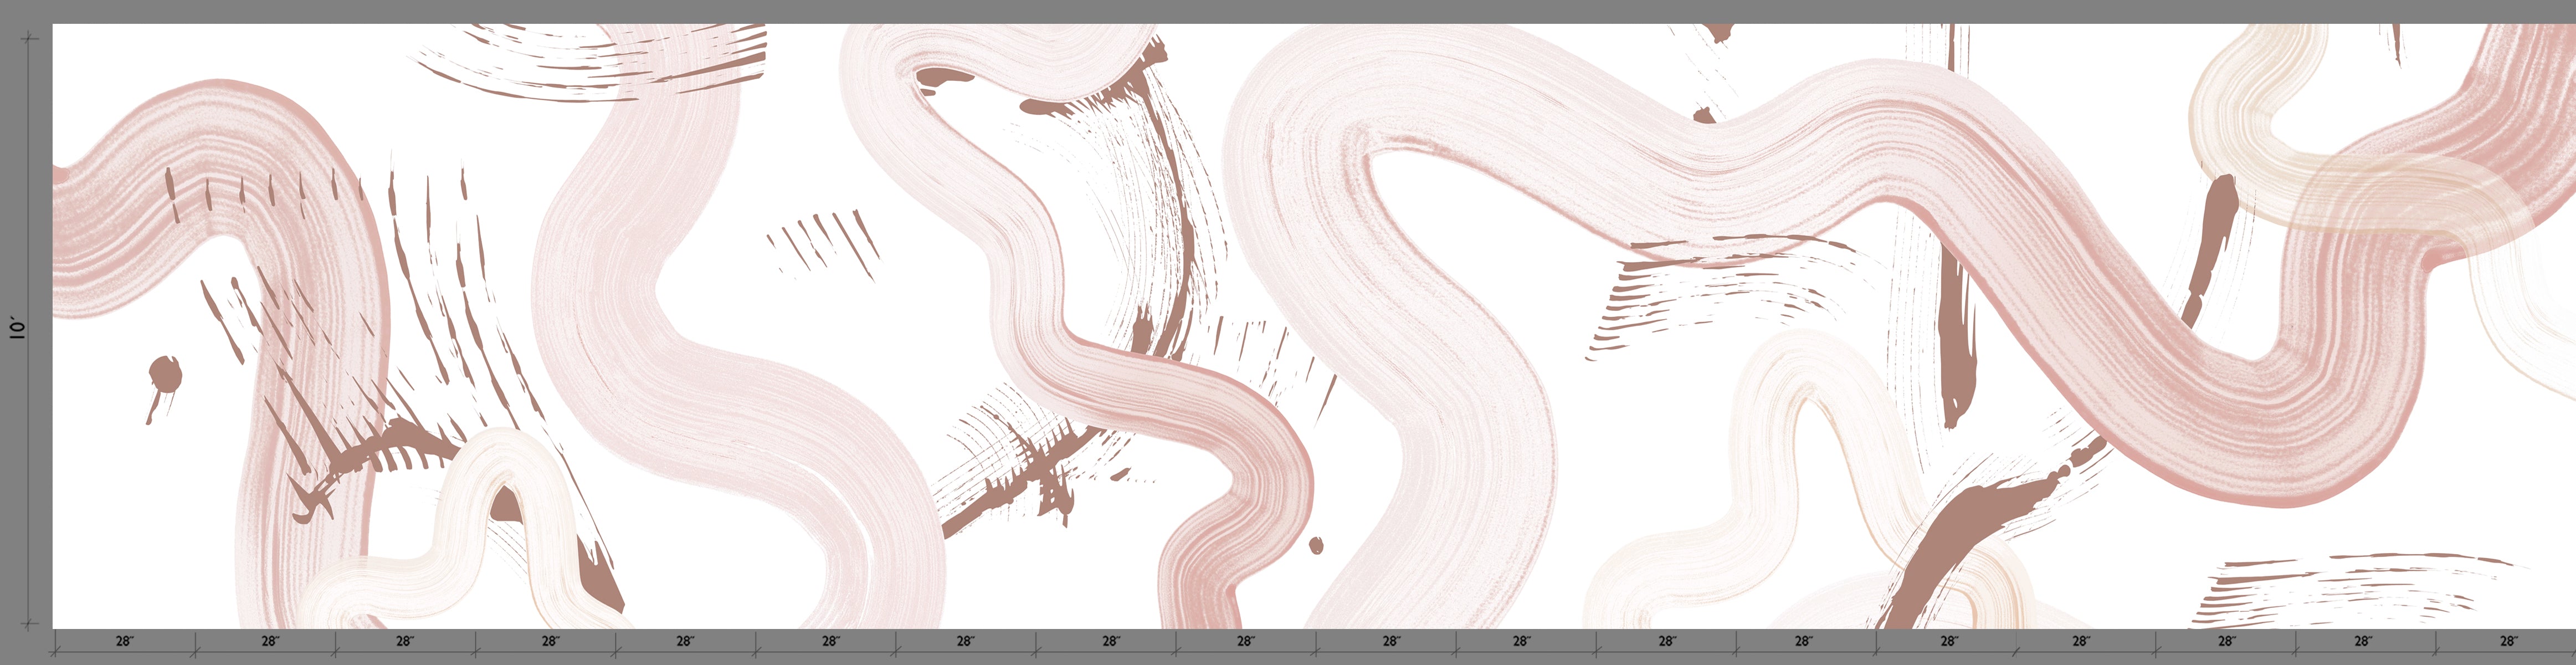Viewport: 2576px width, 665px height.
Task: Click the vertical left ruler line
Action: click(30, 330)
